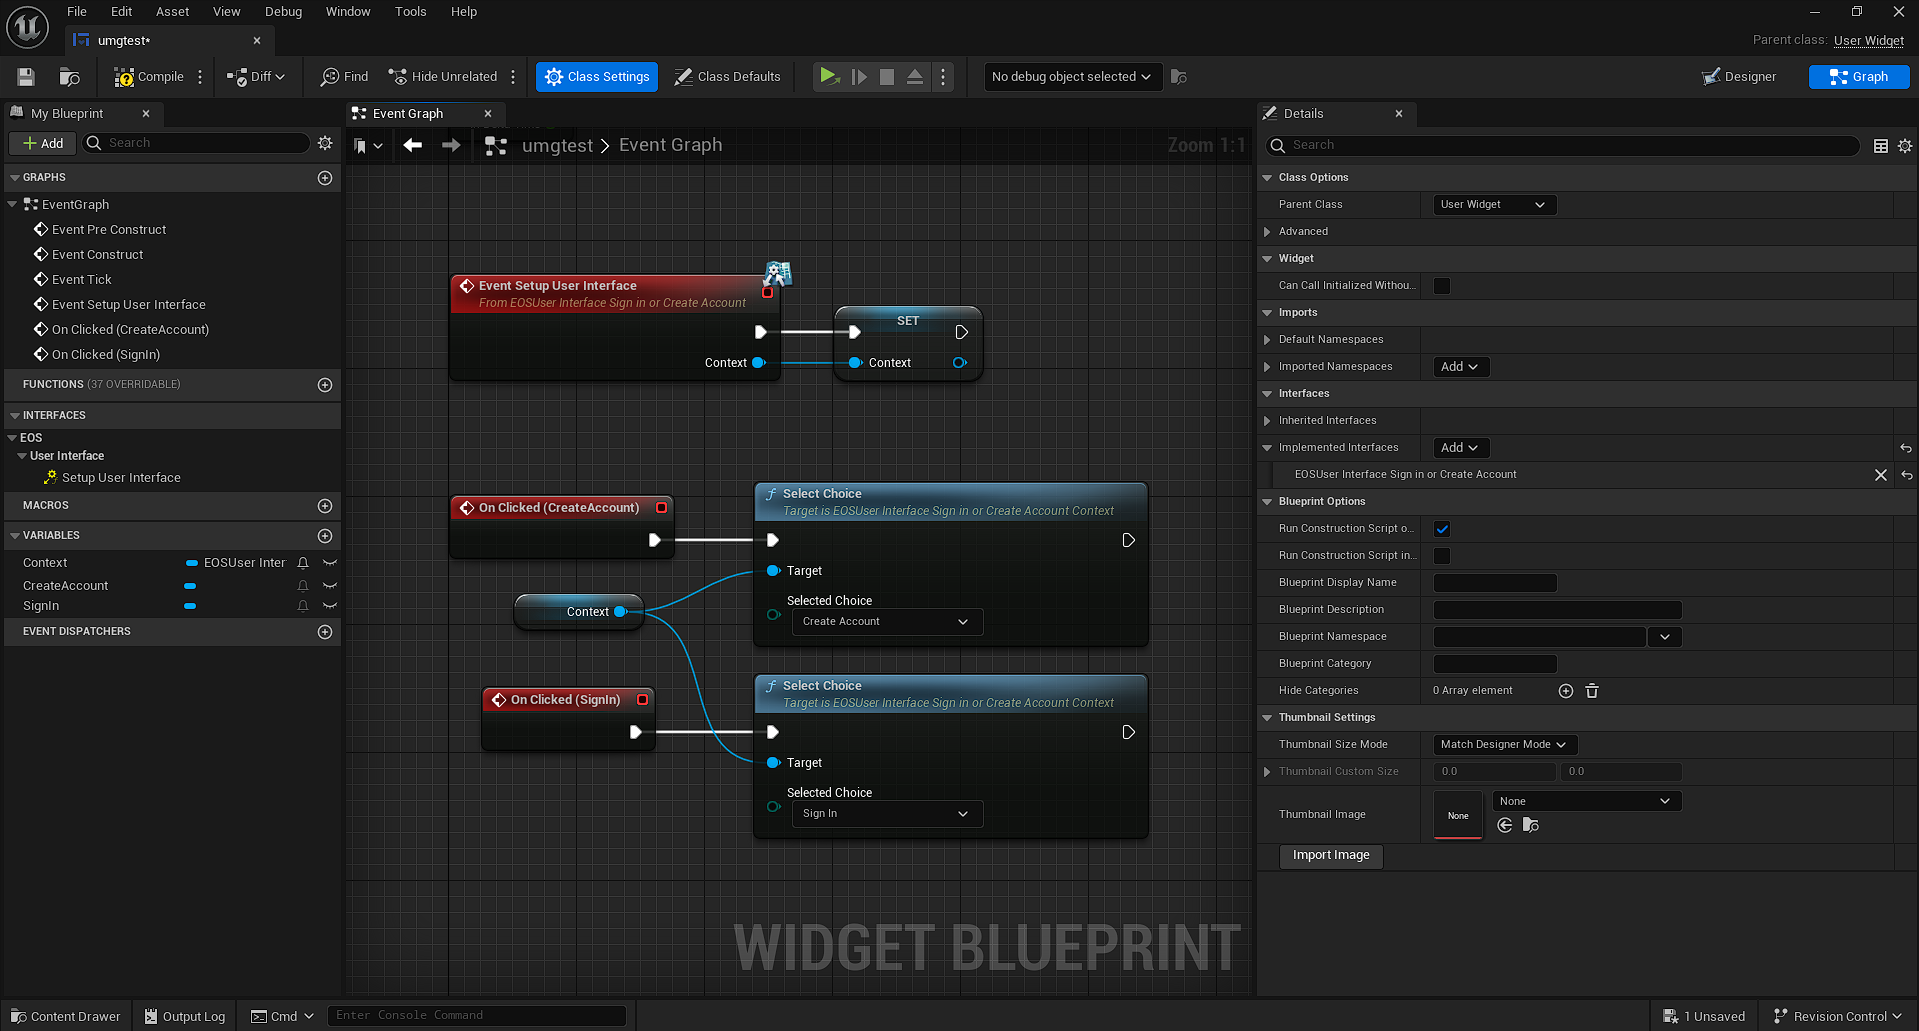The image size is (1919, 1031).
Task: Click the boolean type color pill for CreateAccount
Action: tap(190, 585)
